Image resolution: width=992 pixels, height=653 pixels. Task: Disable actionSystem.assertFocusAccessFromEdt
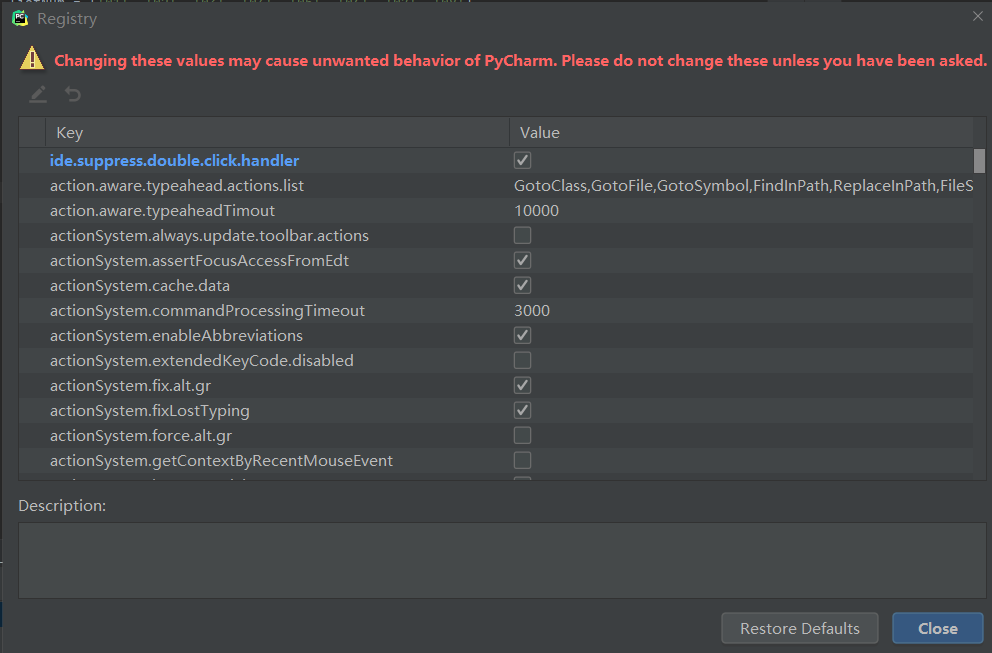pyautogui.click(x=521, y=259)
